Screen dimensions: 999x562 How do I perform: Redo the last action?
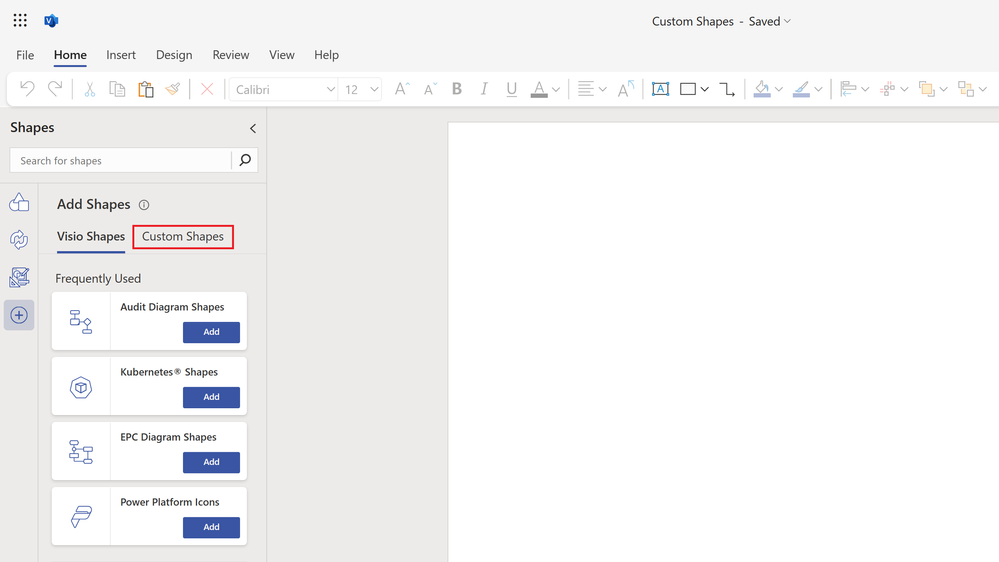[x=55, y=89]
